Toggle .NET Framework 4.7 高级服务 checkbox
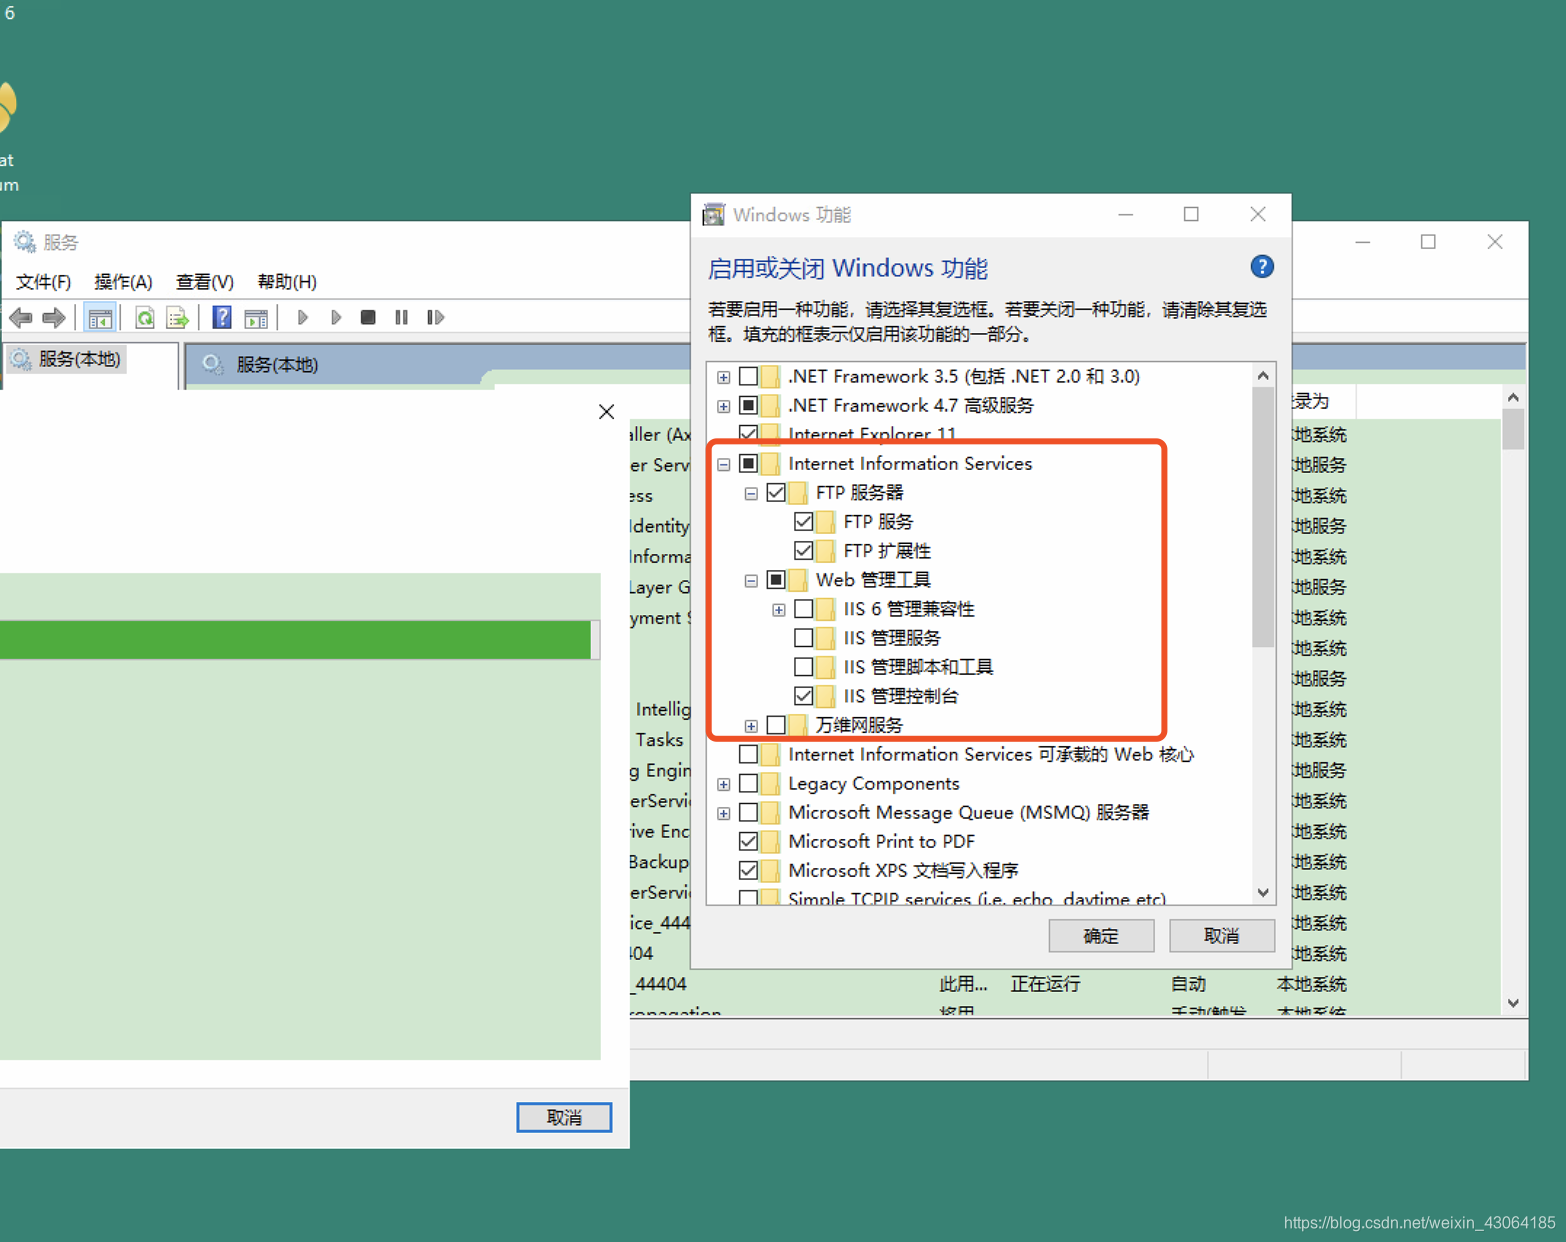The image size is (1566, 1242). tap(748, 406)
